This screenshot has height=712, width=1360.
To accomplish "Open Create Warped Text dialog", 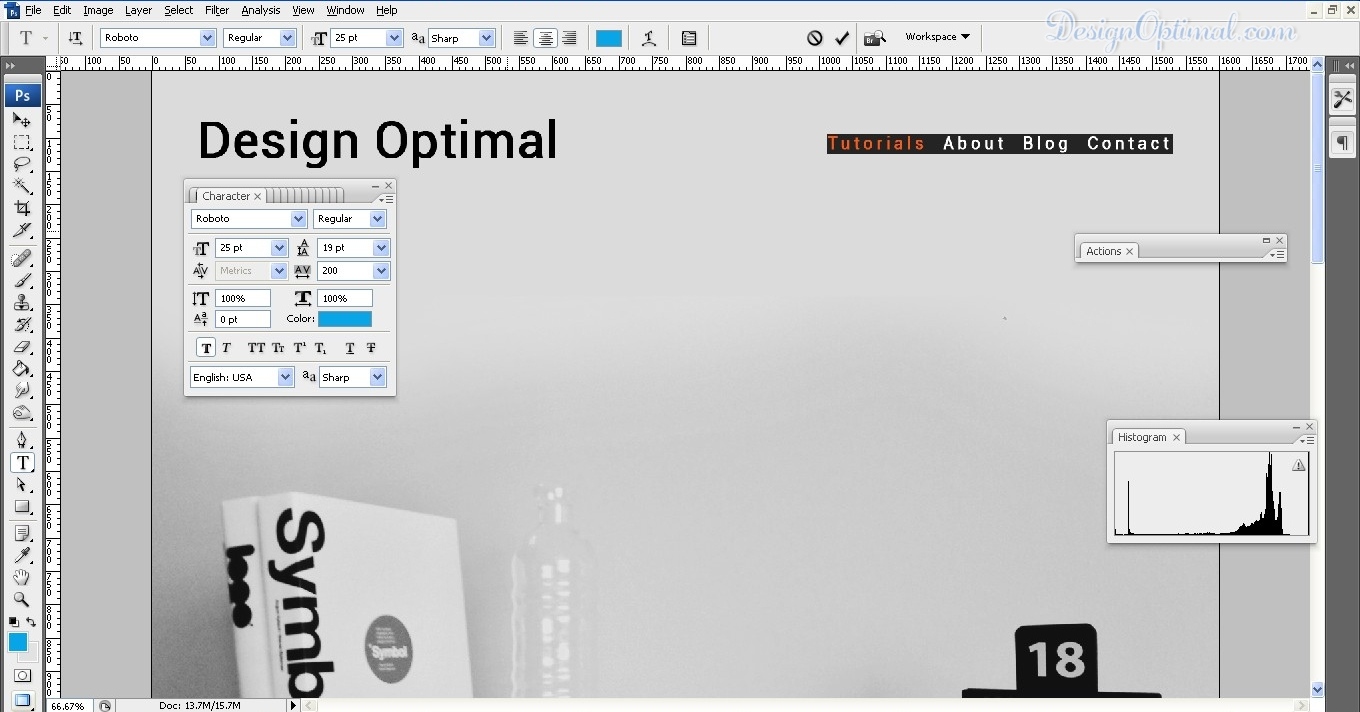I will point(650,38).
